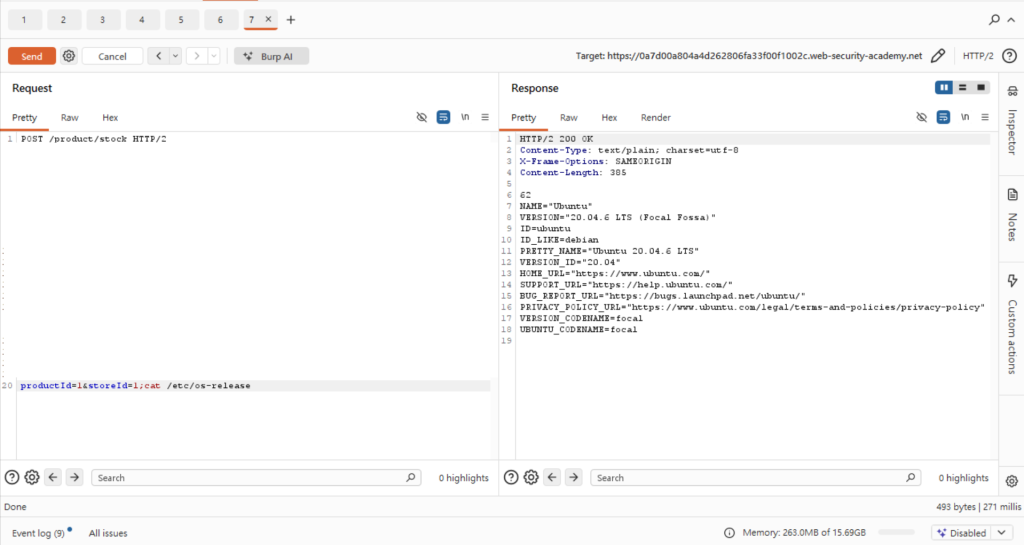The height and width of the screenshot is (545, 1024).
Task: Toggle word wrap in Request panel
Action: click(443, 117)
